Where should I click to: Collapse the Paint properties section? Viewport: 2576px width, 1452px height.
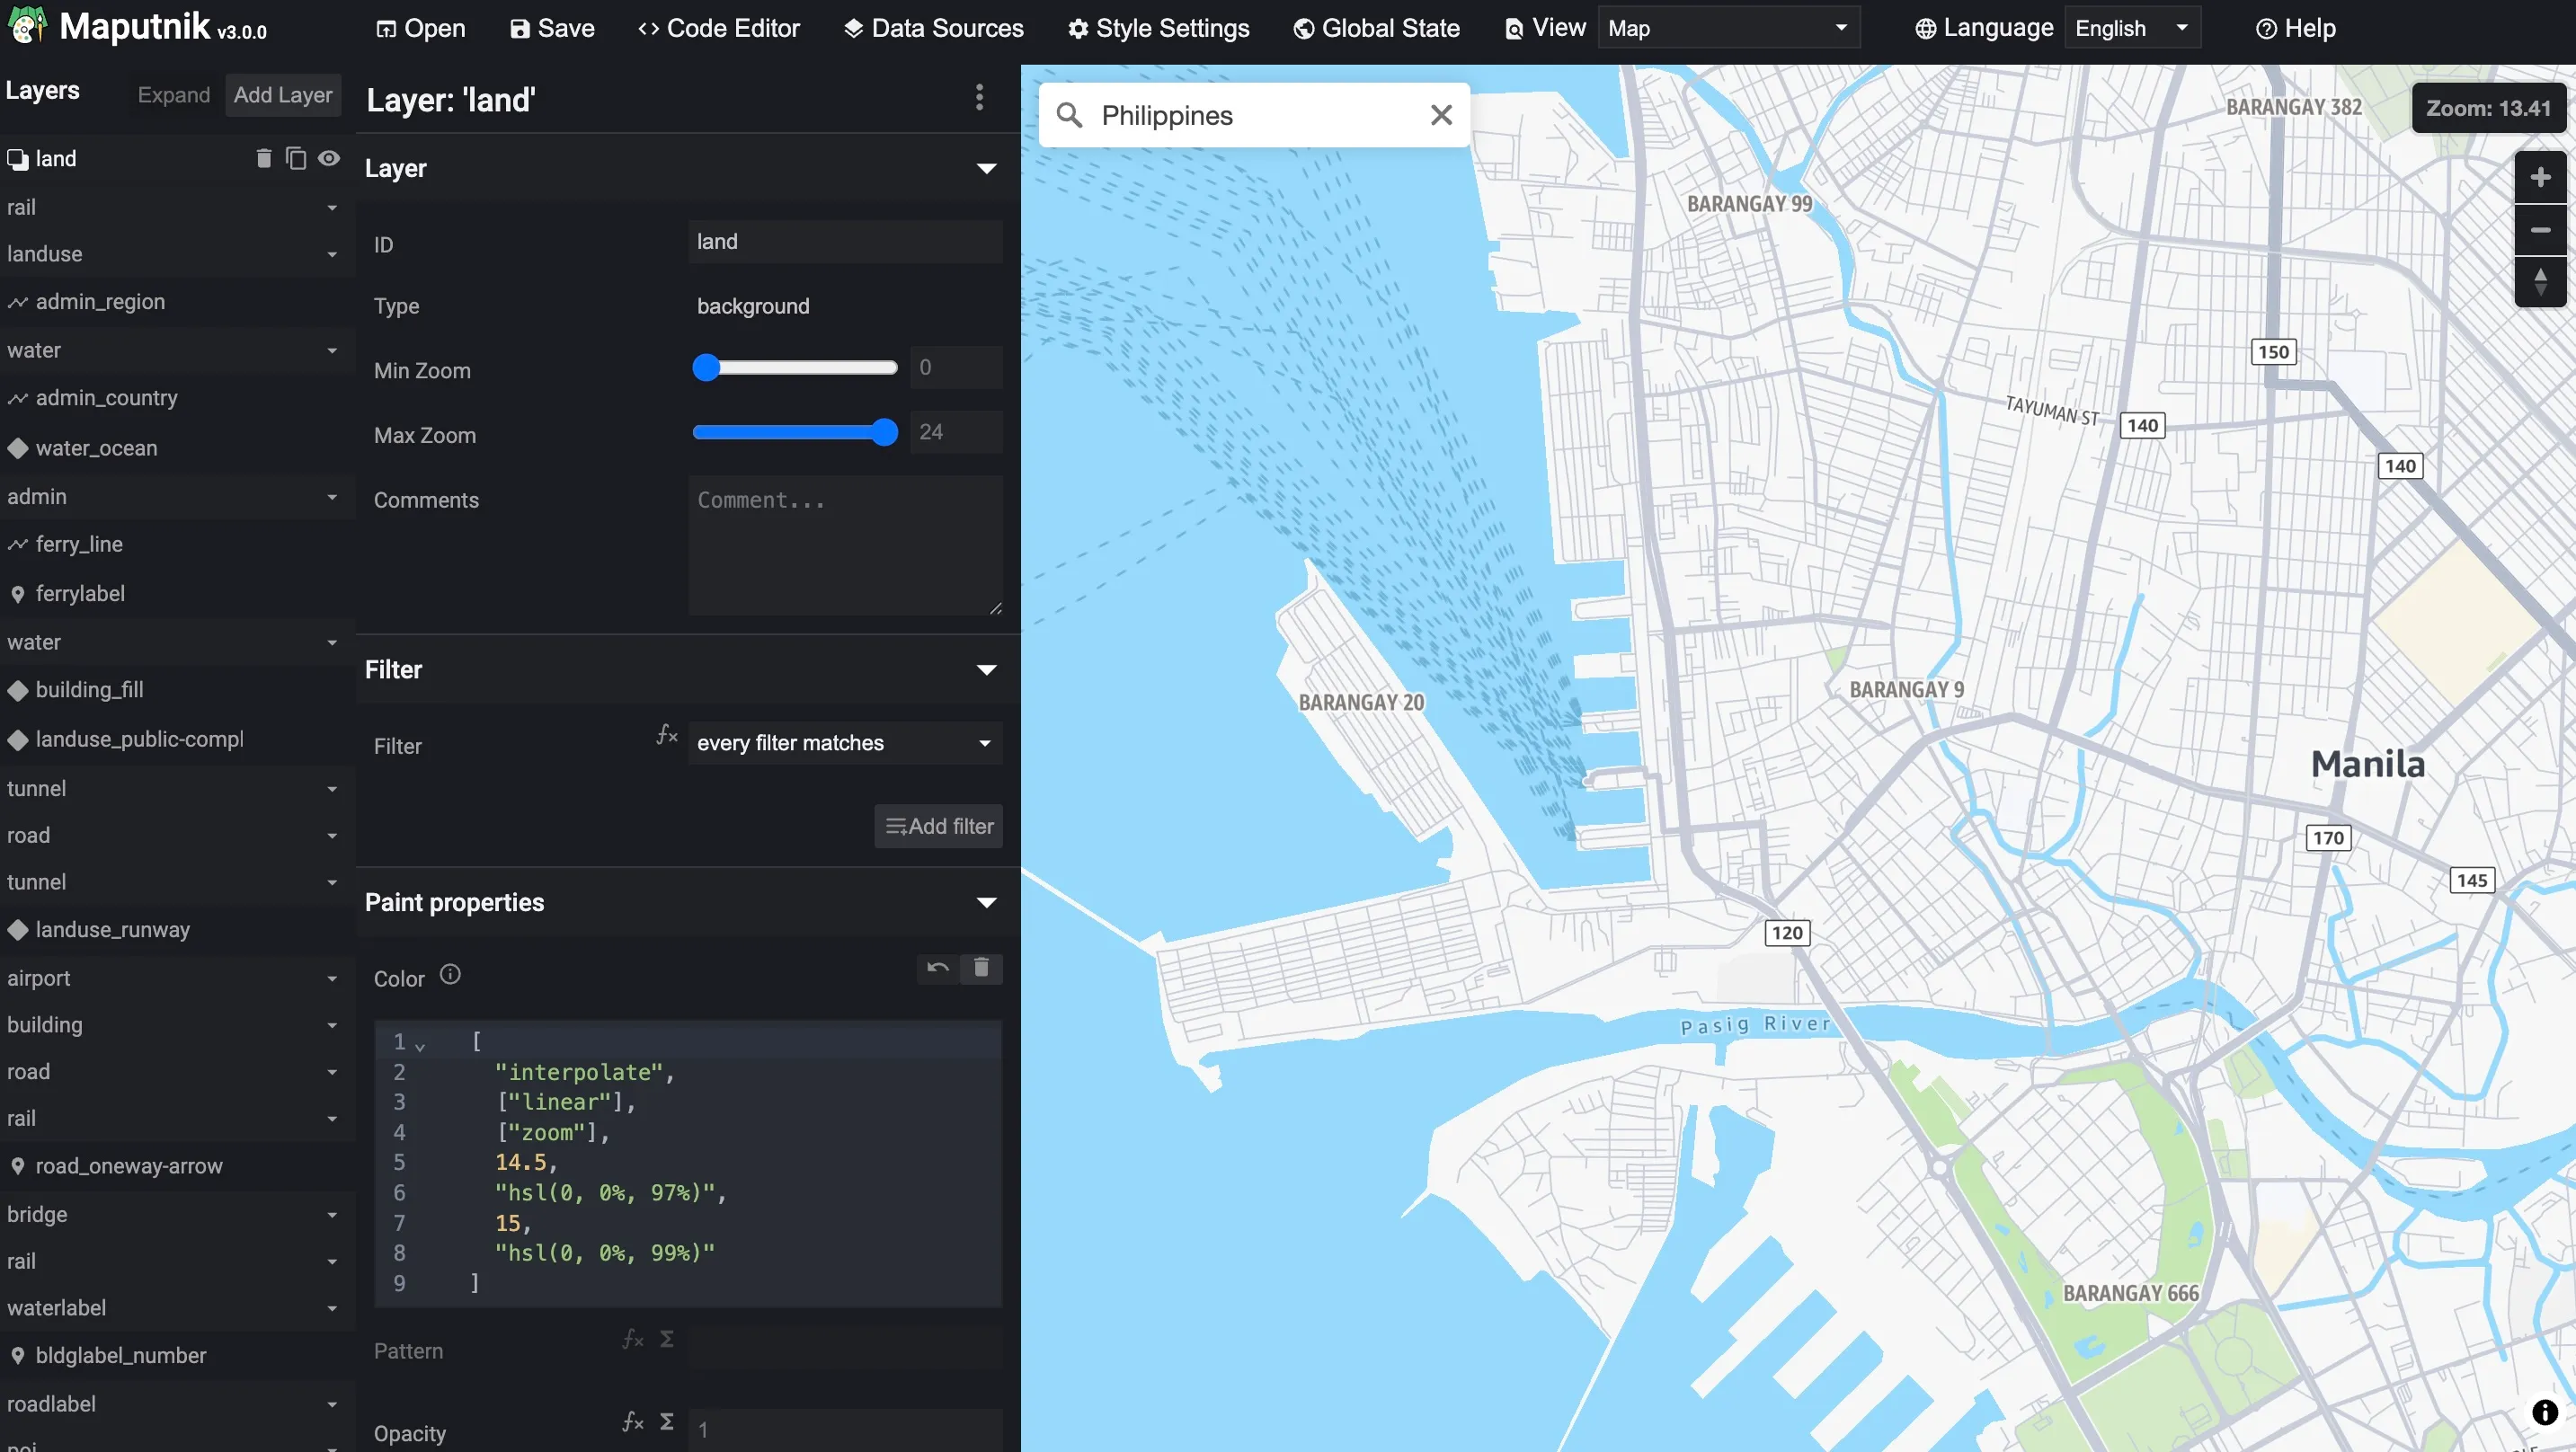click(x=986, y=901)
